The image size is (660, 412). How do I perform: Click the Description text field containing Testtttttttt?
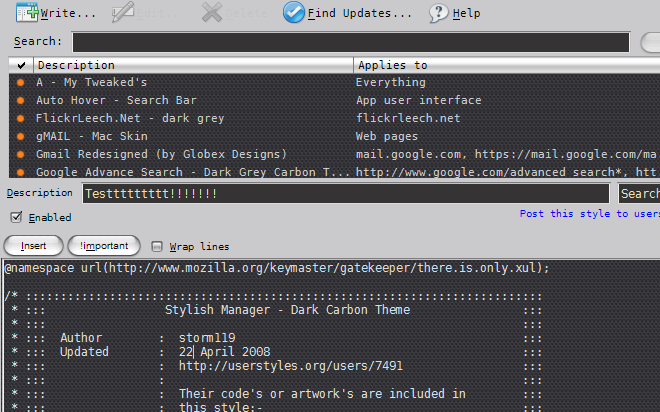(346, 194)
